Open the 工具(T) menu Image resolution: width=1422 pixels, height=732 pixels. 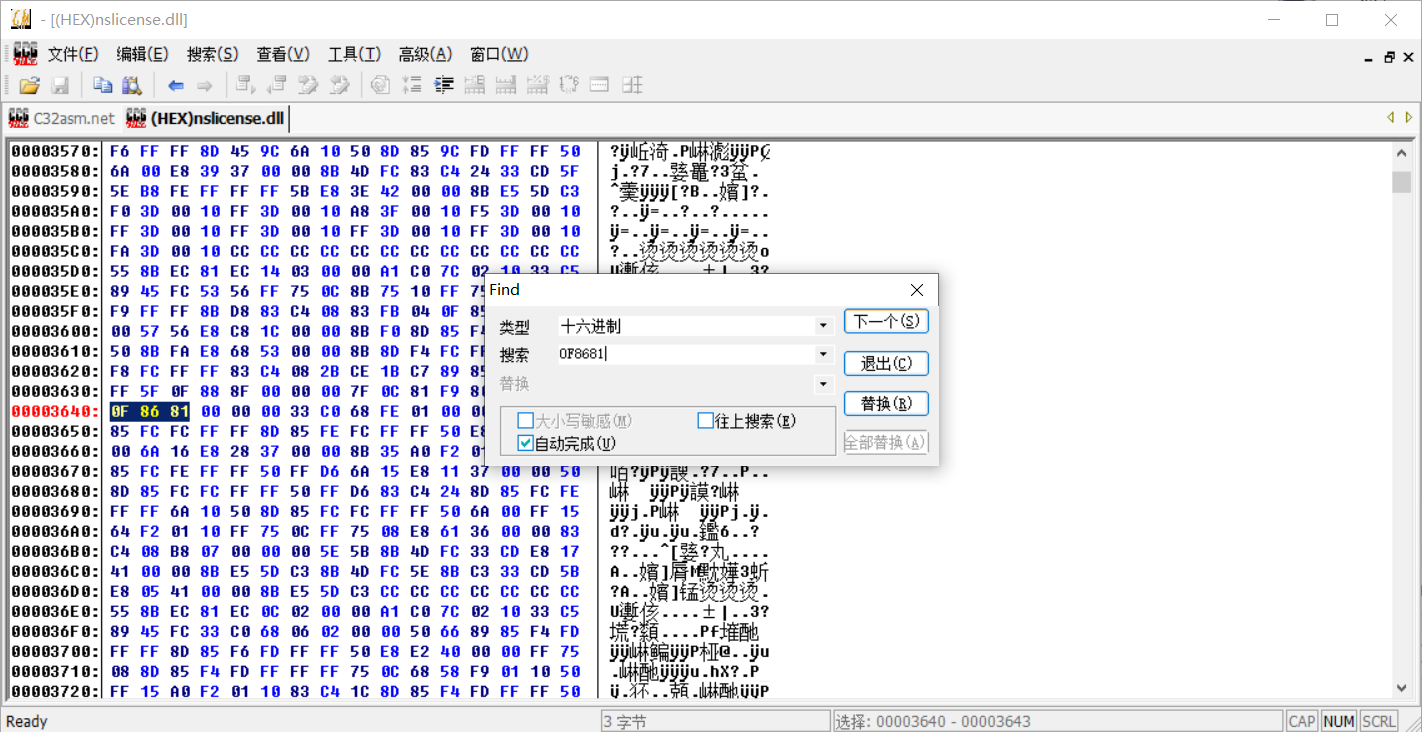click(354, 54)
